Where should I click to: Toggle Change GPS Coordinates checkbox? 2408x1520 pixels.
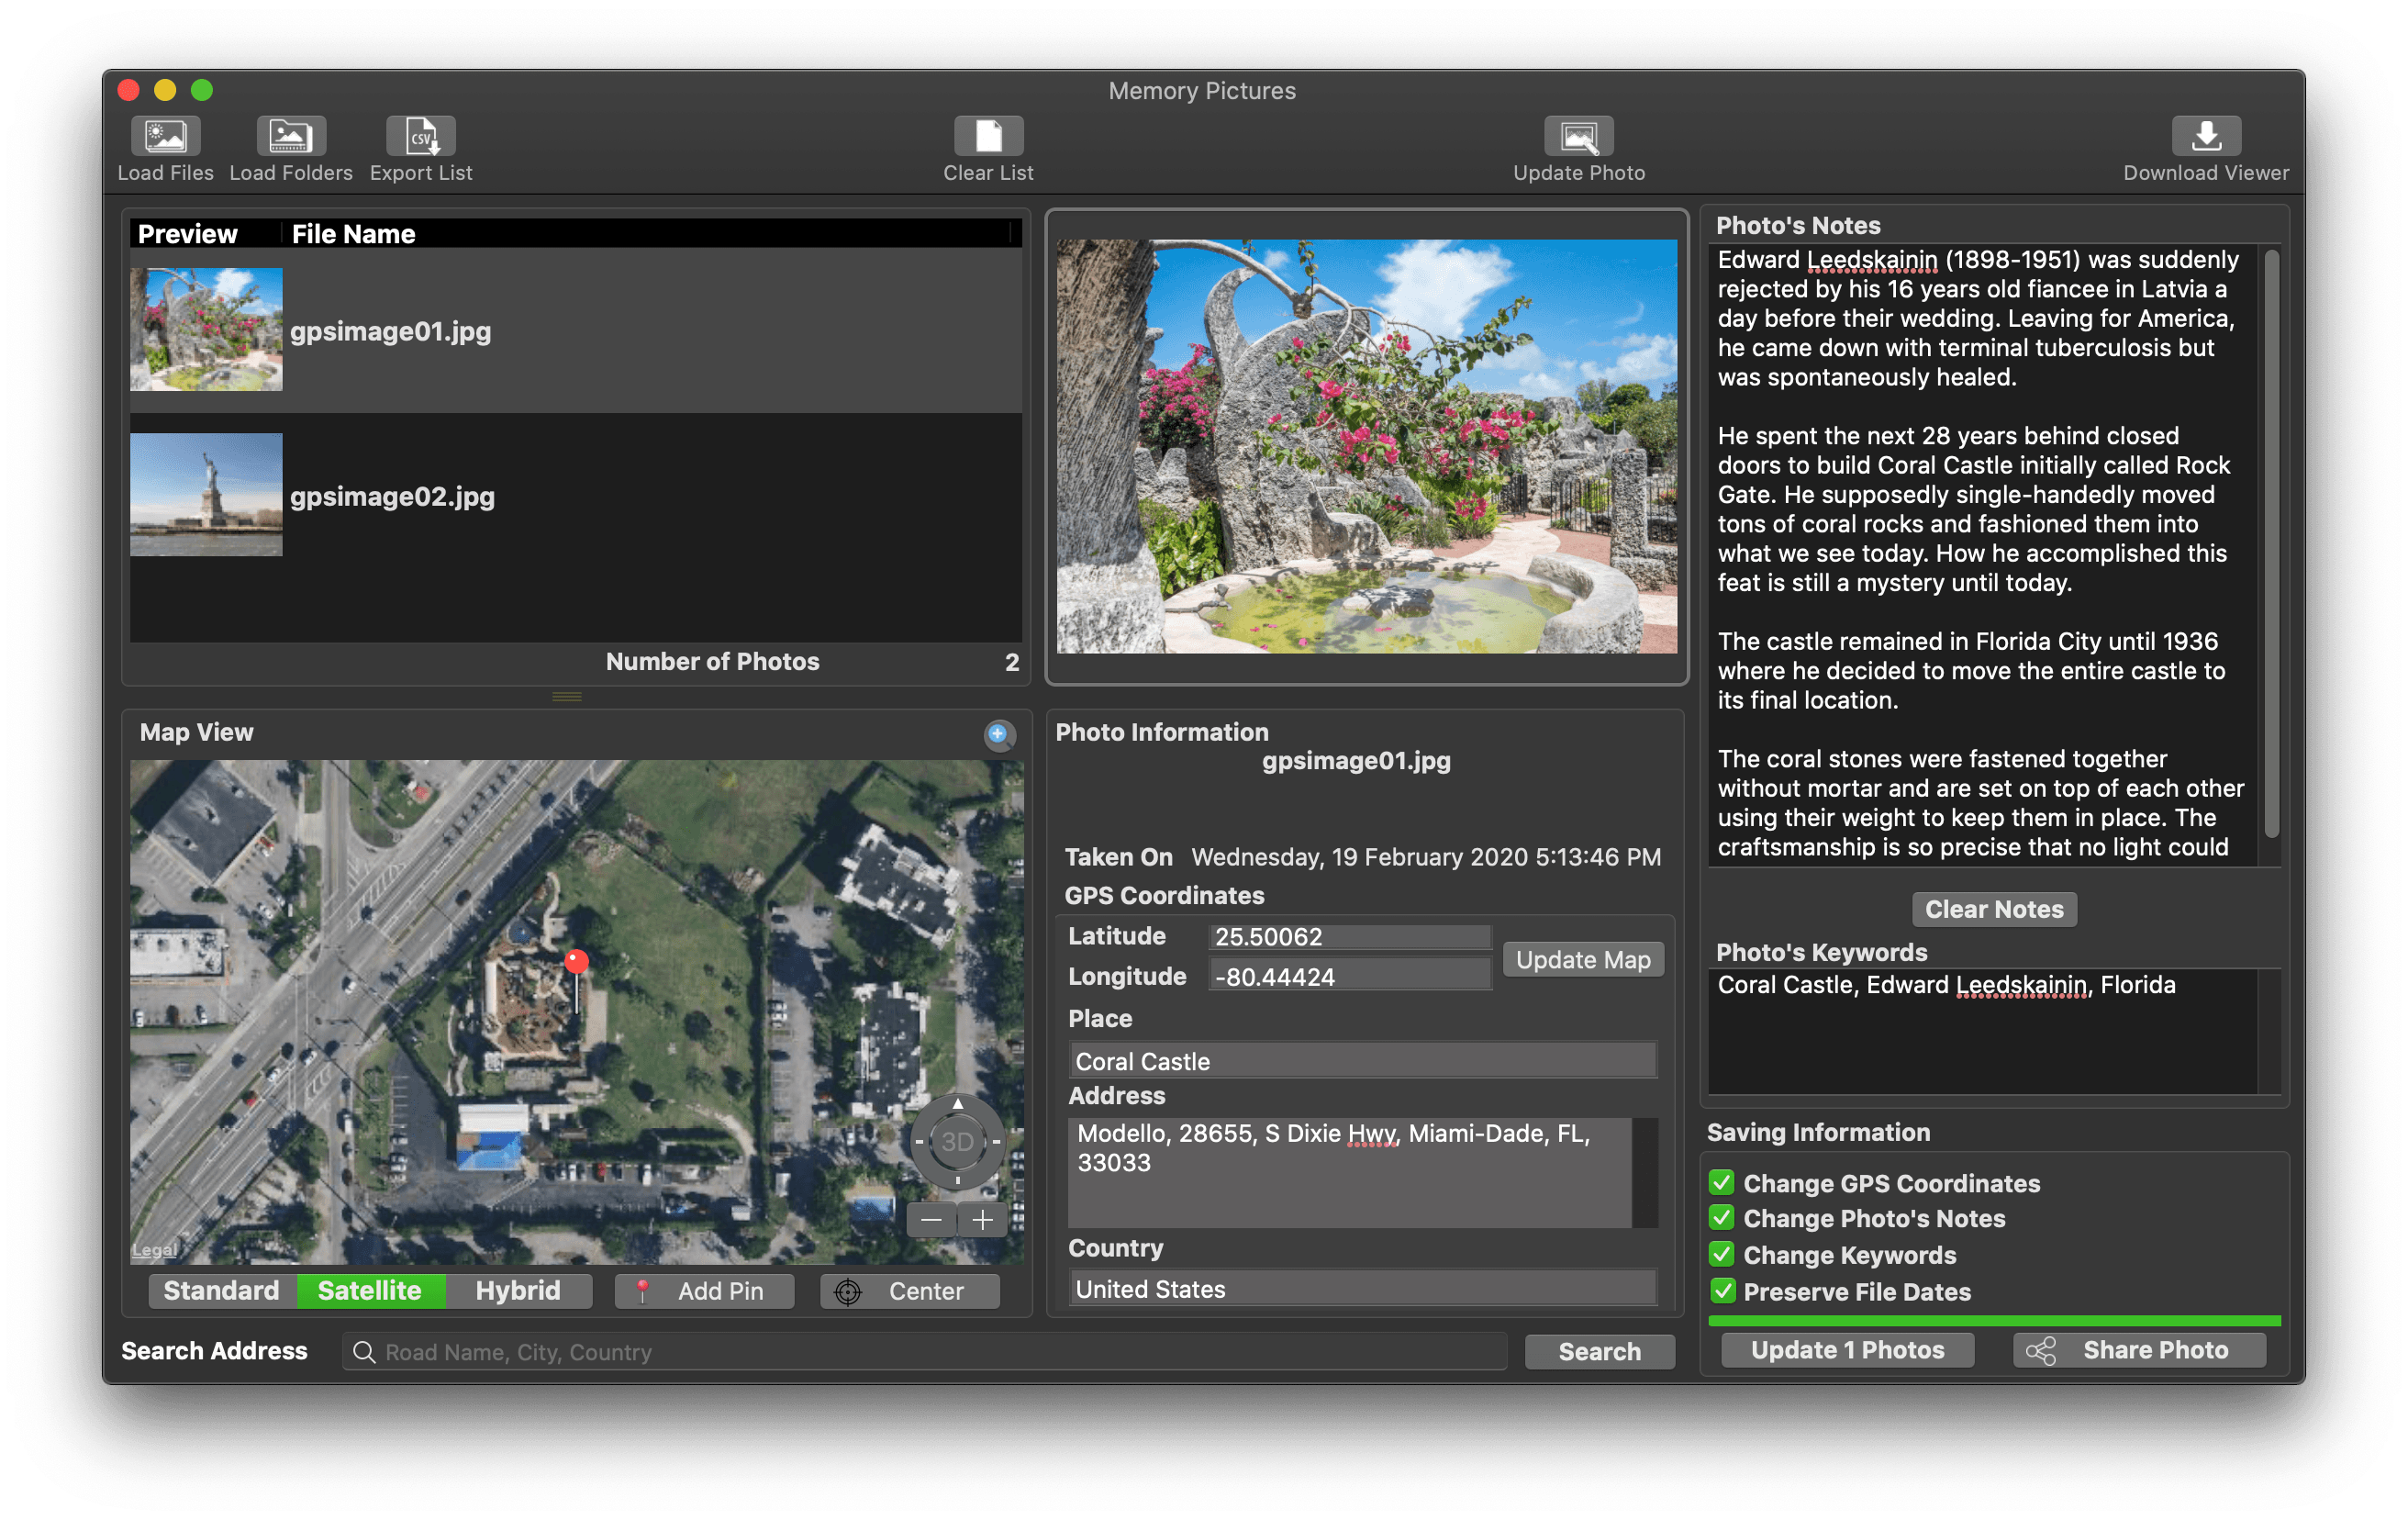tap(1721, 1183)
